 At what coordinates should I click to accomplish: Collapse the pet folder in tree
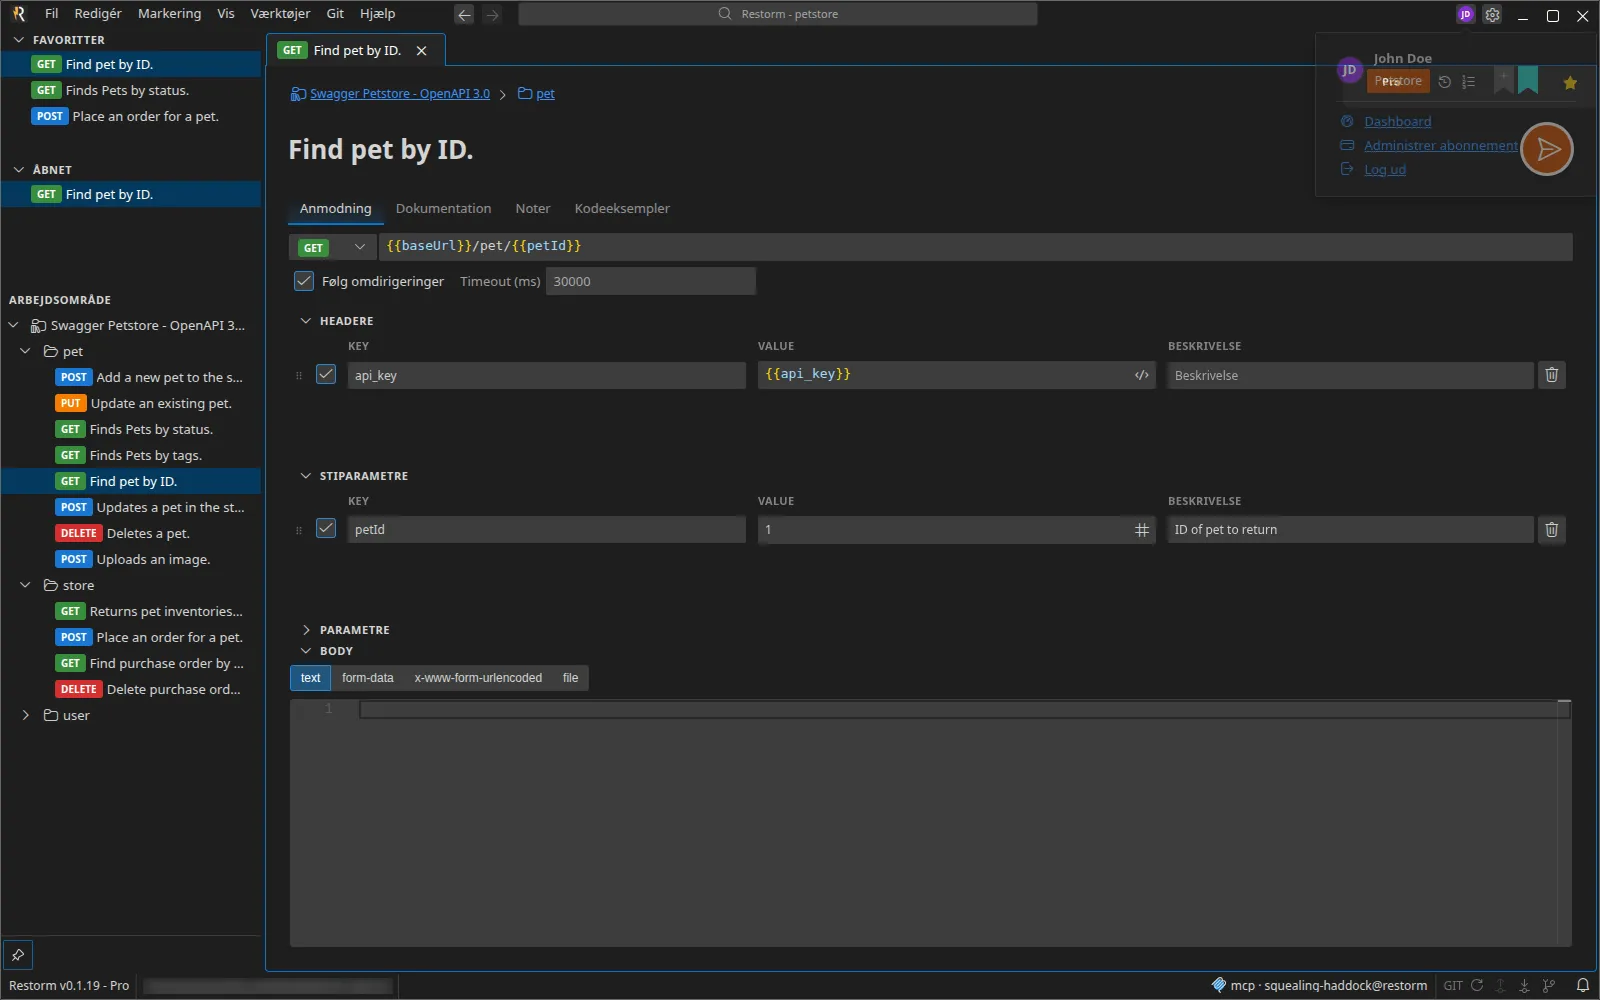[26, 351]
